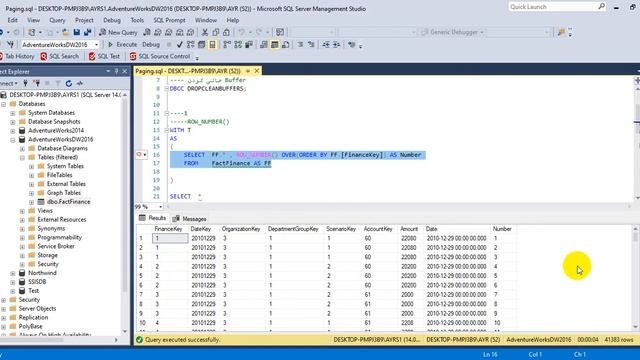Click the Save file floppy icon
This screenshot has width=640, height=360.
click(77, 32)
